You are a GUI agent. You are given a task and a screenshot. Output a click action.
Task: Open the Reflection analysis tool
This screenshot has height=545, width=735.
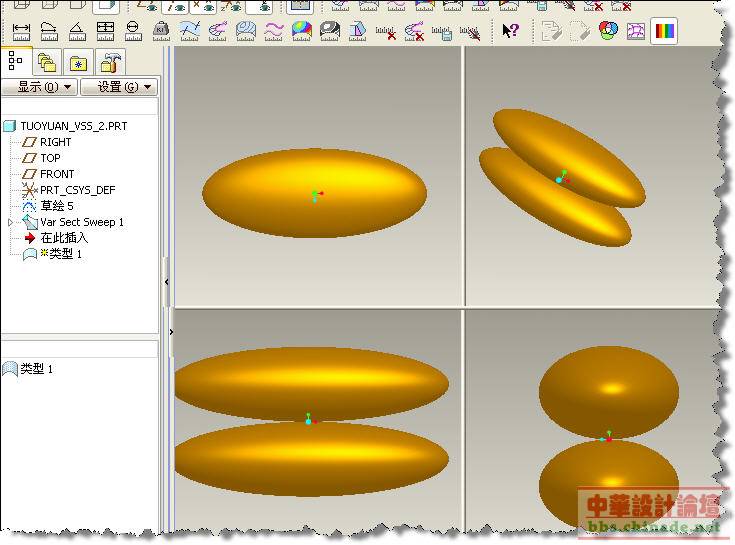coord(330,31)
